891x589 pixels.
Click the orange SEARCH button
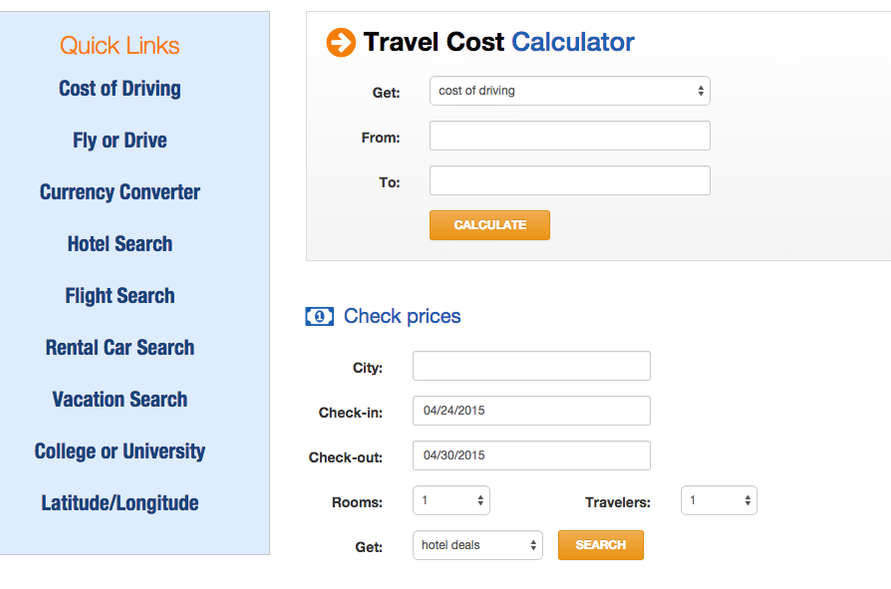pos(601,545)
